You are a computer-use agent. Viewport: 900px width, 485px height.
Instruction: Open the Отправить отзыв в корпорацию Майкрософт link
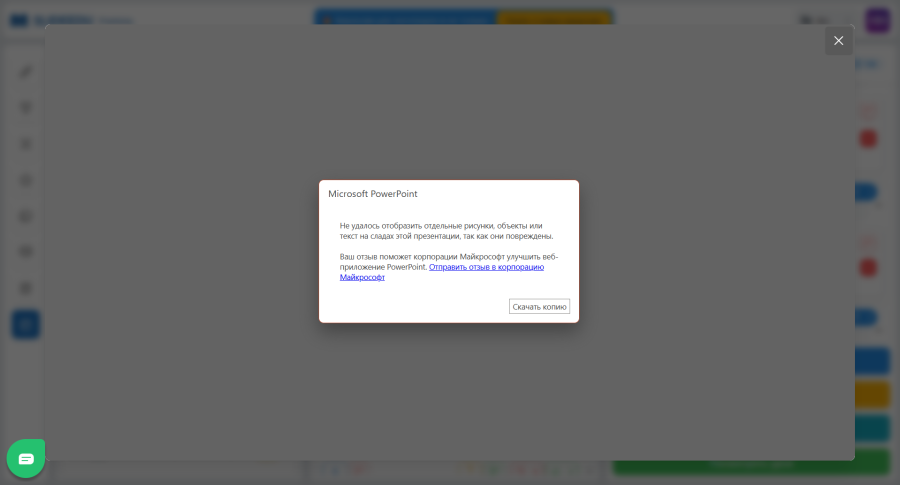tap(486, 267)
